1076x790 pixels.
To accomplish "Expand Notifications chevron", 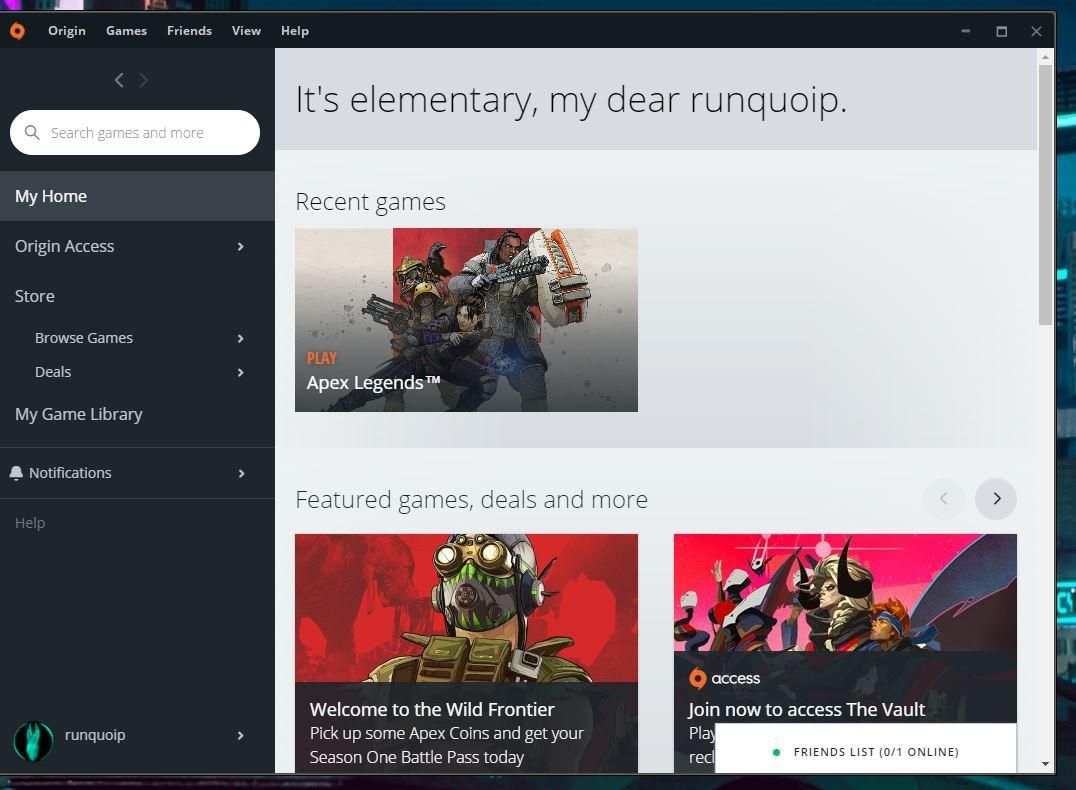I will click(x=241, y=474).
